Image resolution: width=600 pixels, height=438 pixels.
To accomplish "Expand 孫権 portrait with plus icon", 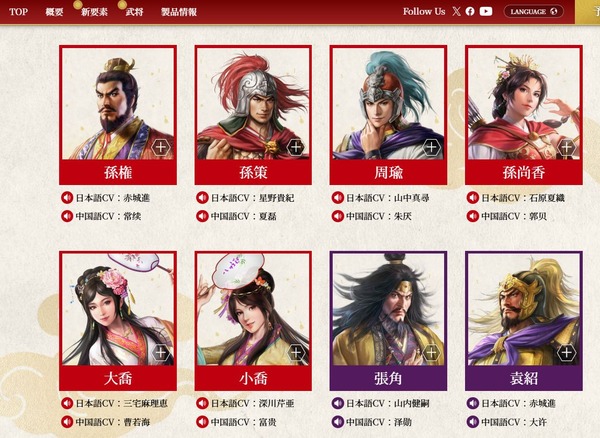I will coord(160,147).
